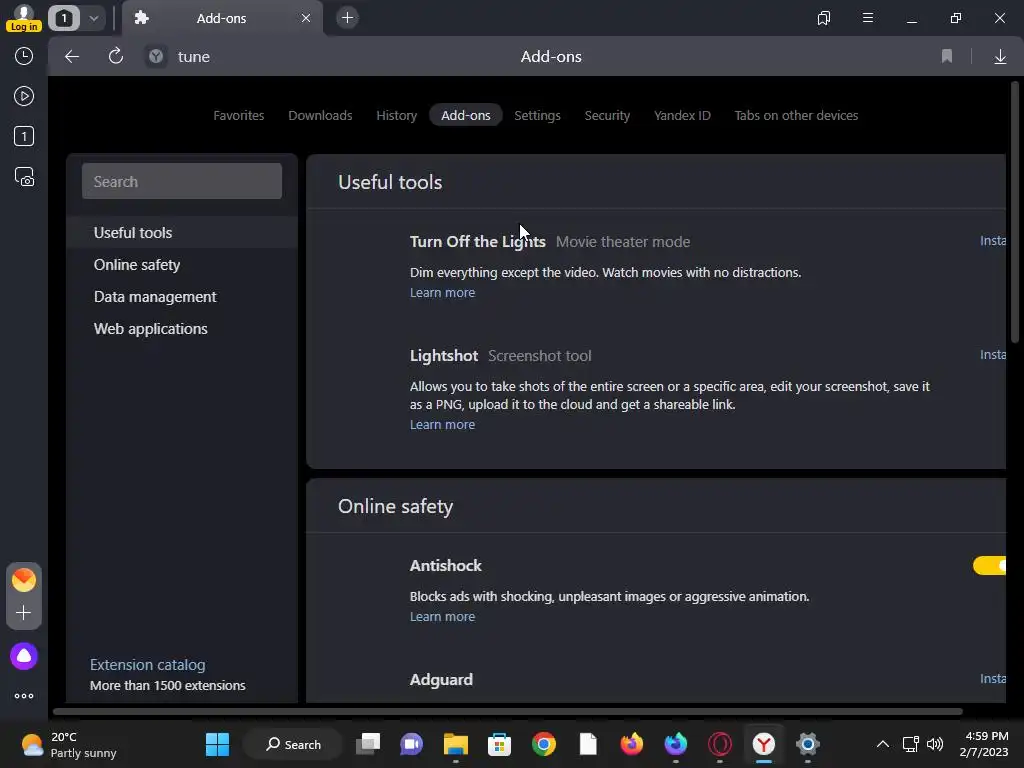
Task: Toggle the Antishock switch
Action: coord(989,566)
